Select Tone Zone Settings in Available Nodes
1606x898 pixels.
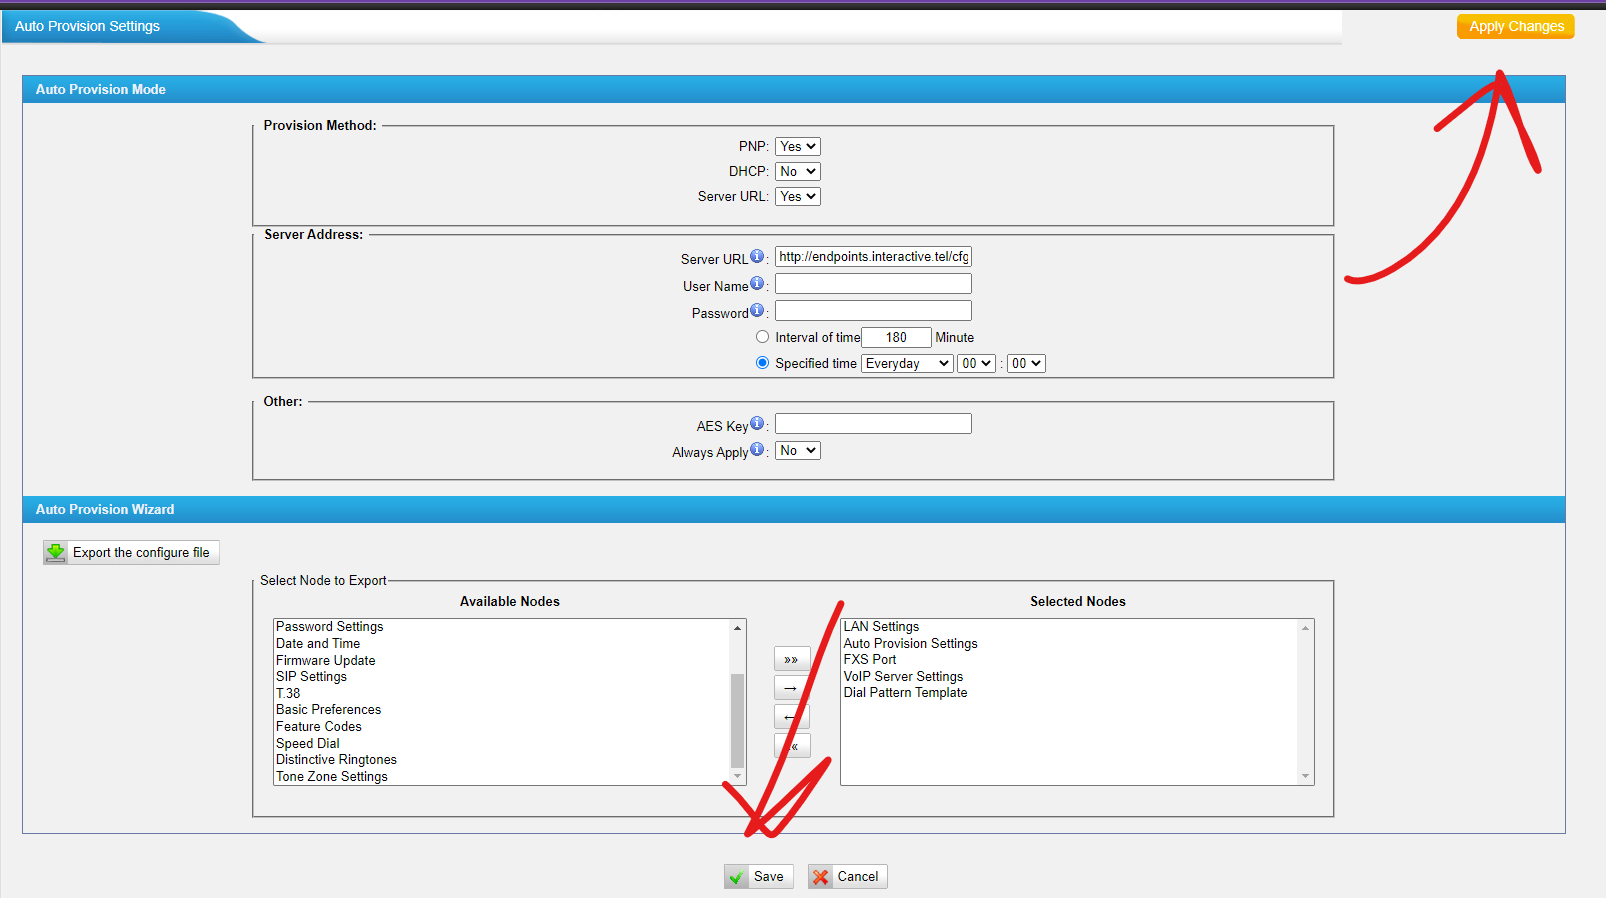tap(332, 776)
